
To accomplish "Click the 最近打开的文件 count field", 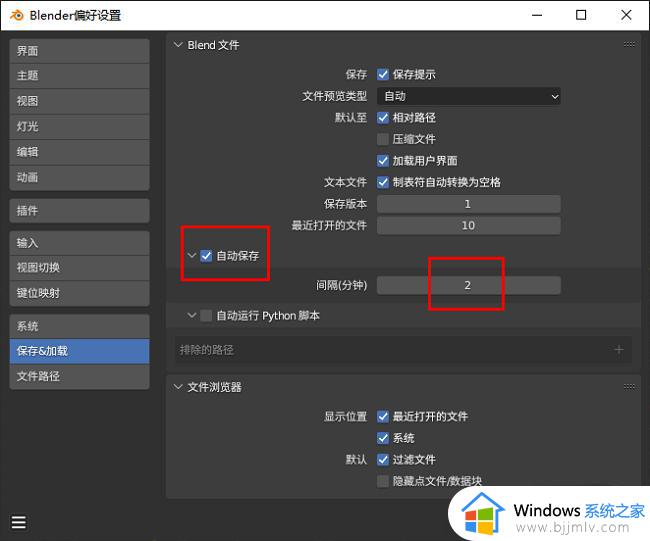I will [x=468, y=226].
